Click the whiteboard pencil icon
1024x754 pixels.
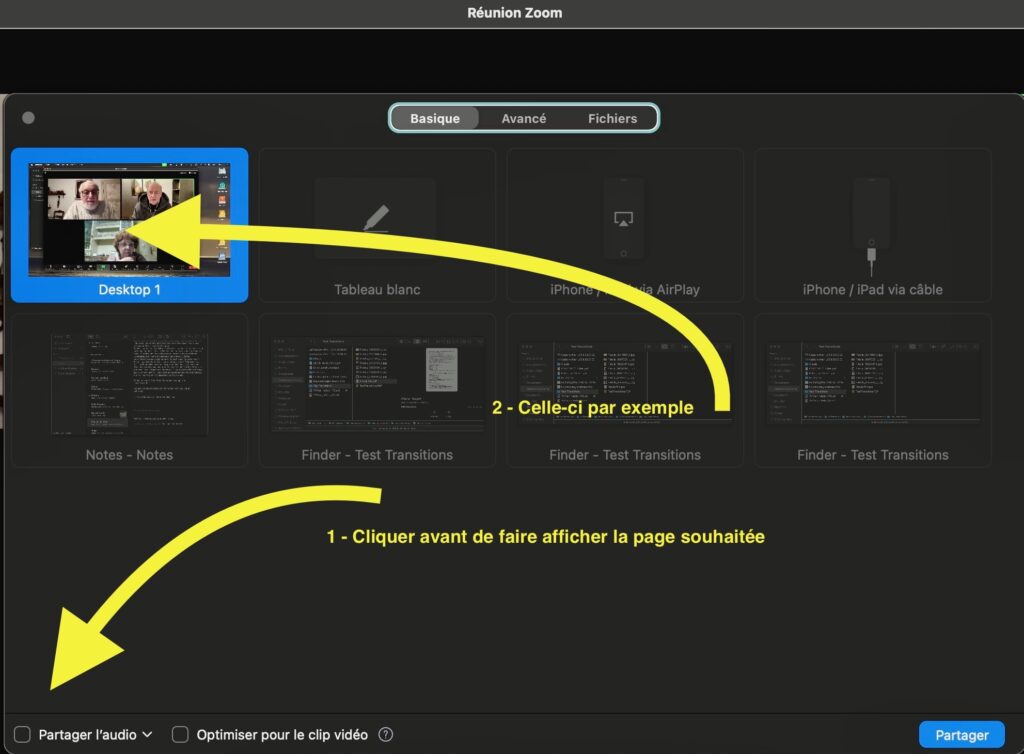click(376, 218)
